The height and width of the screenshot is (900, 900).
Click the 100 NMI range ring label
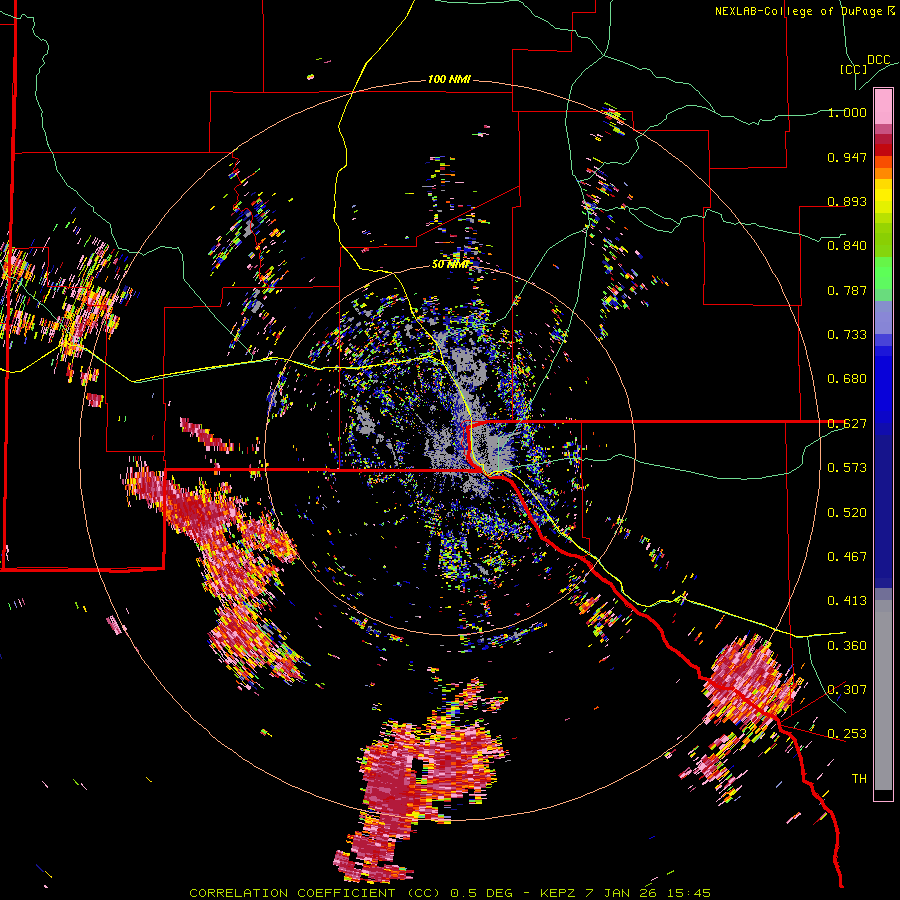pos(449,79)
